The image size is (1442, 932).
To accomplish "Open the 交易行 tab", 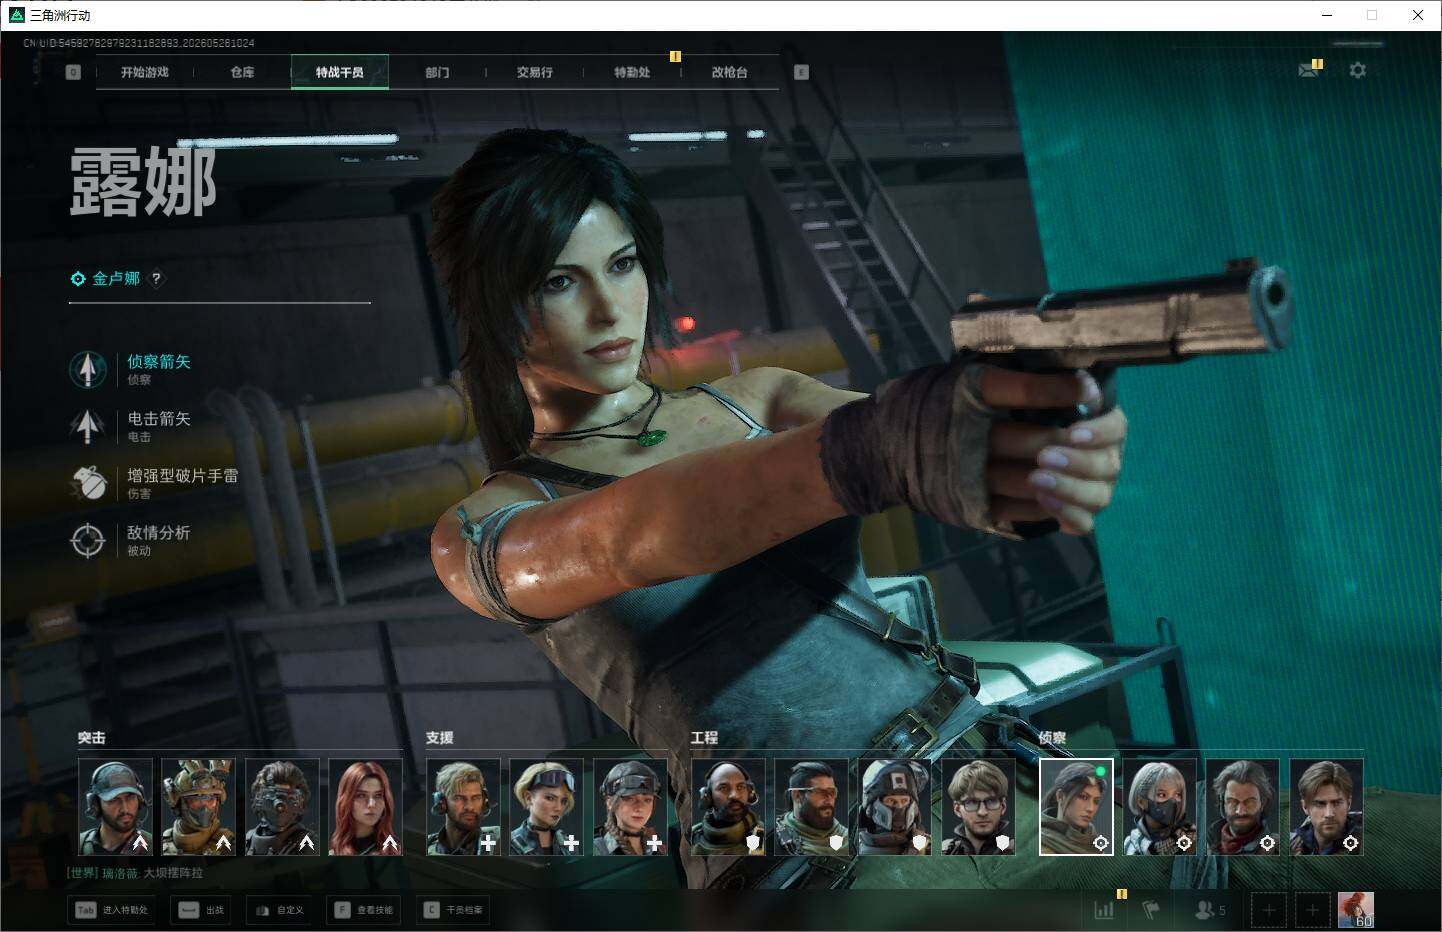I will (535, 72).
